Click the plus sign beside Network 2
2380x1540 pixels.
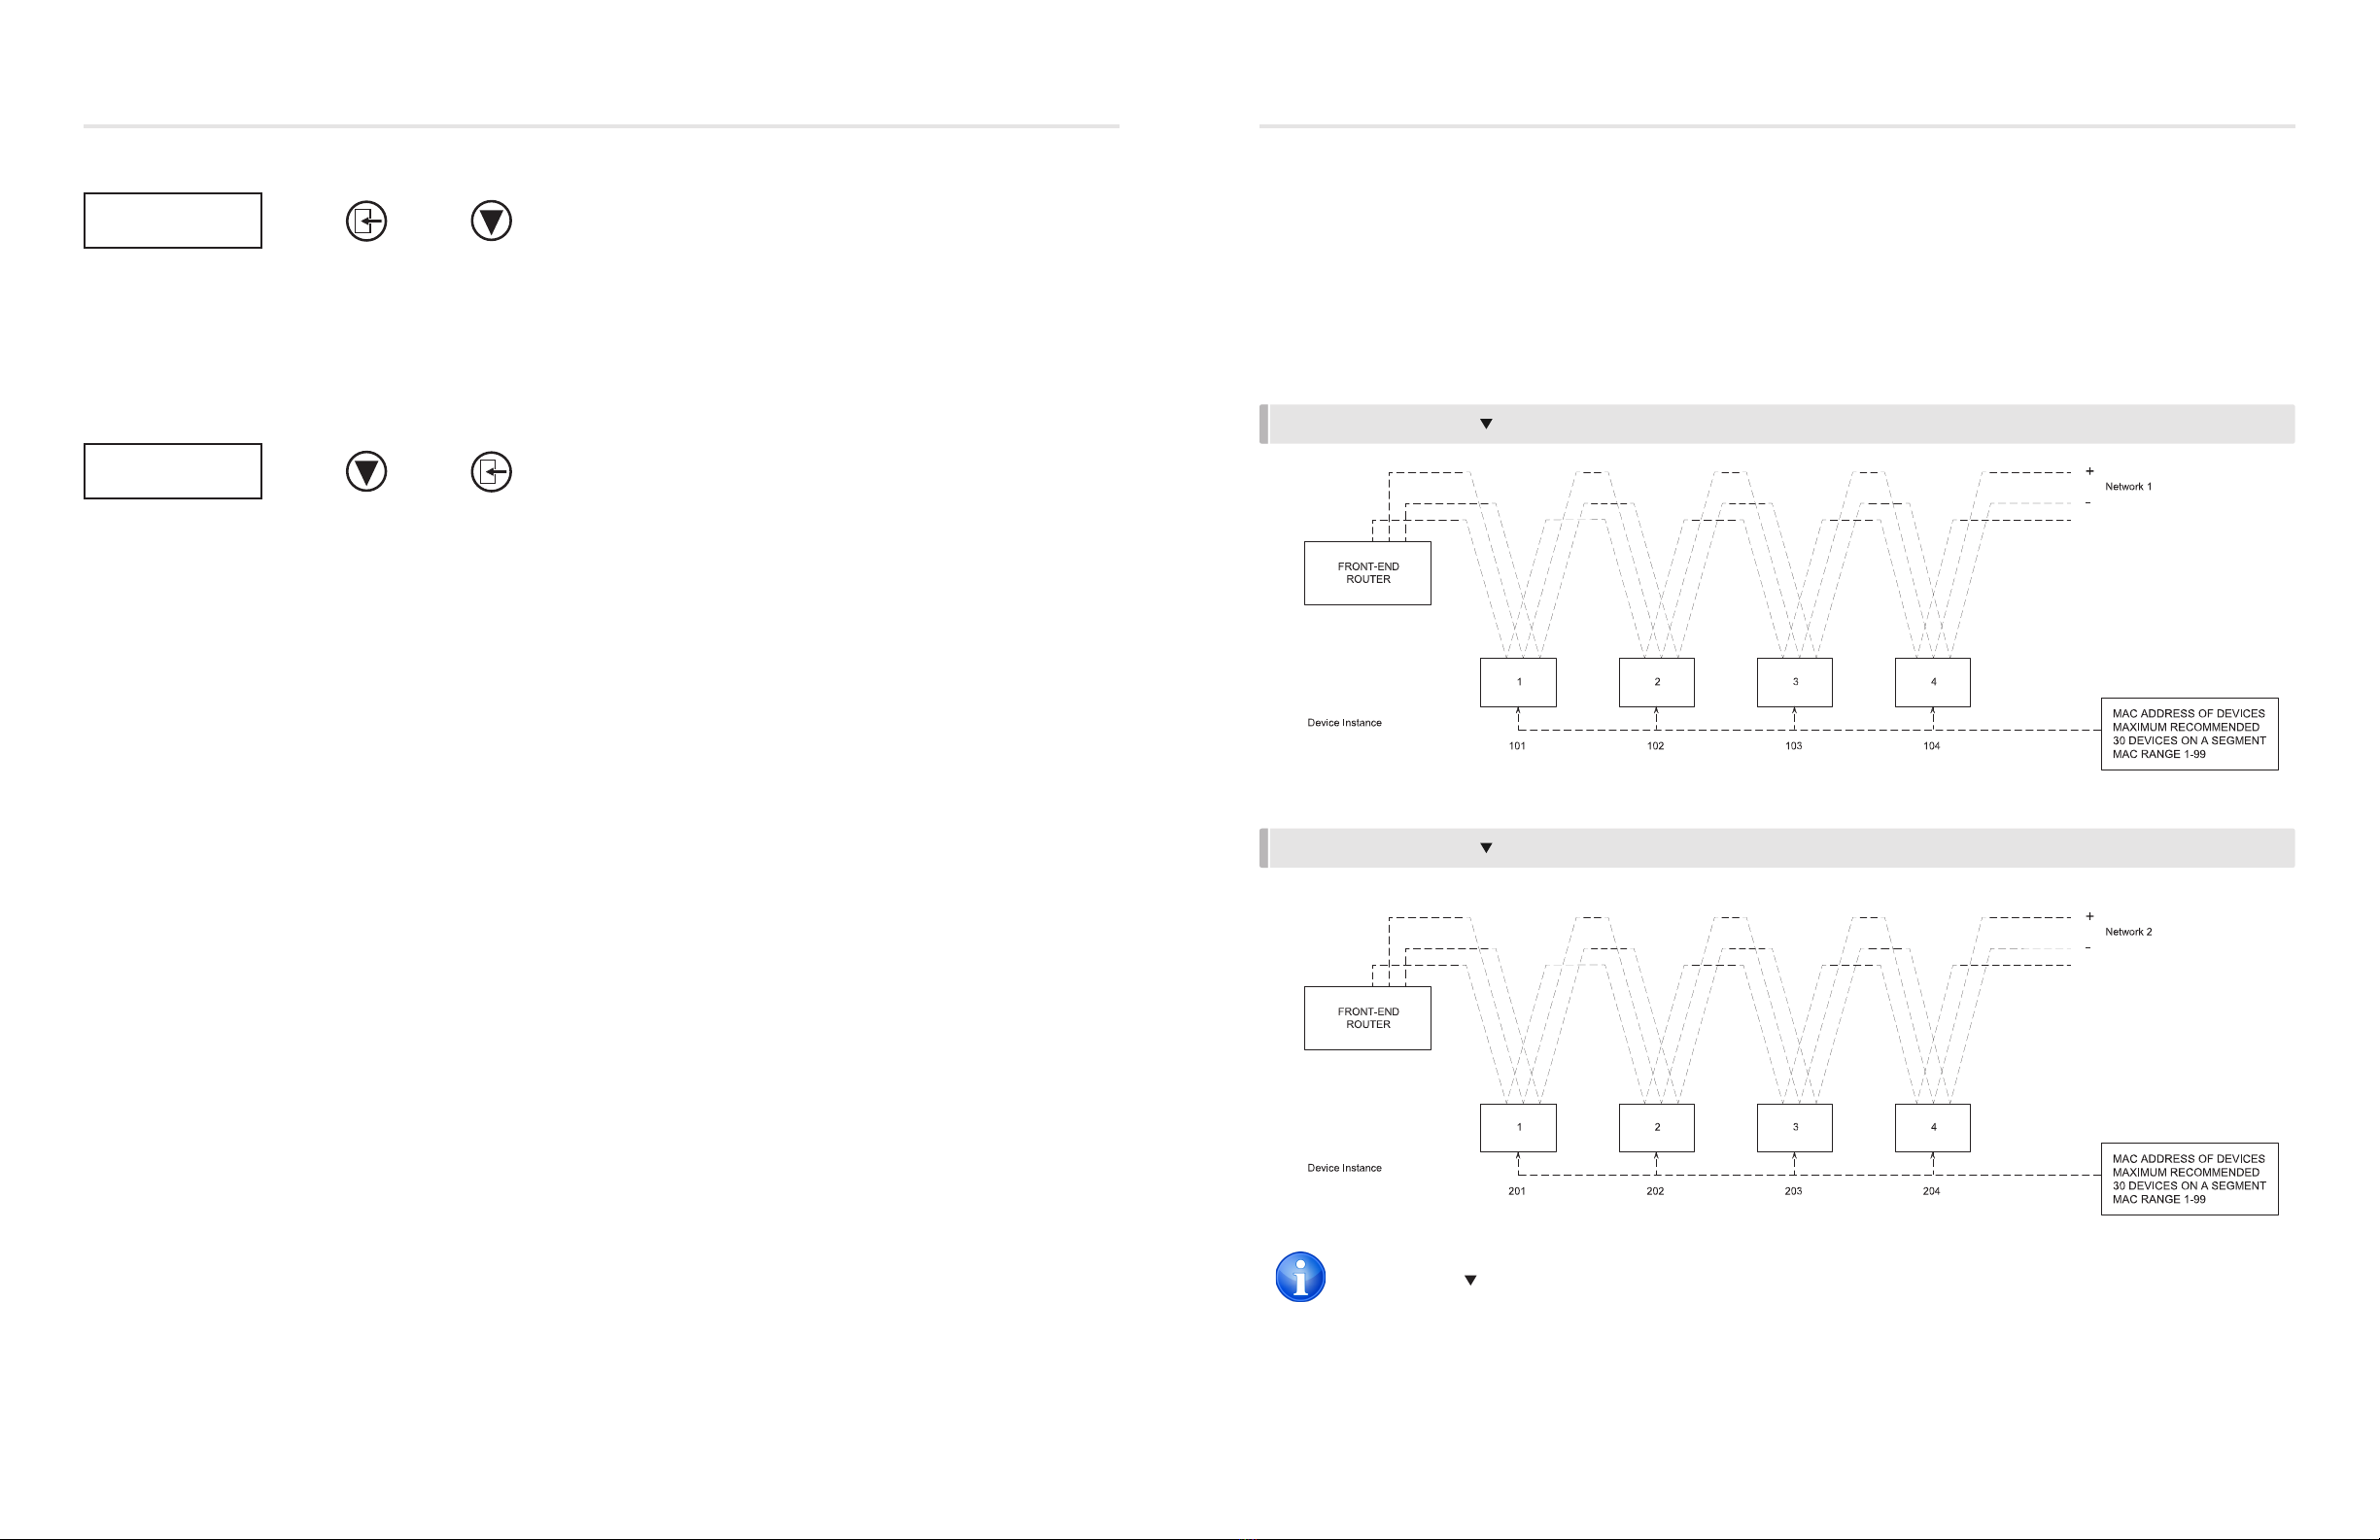(x=2089, y=916)
